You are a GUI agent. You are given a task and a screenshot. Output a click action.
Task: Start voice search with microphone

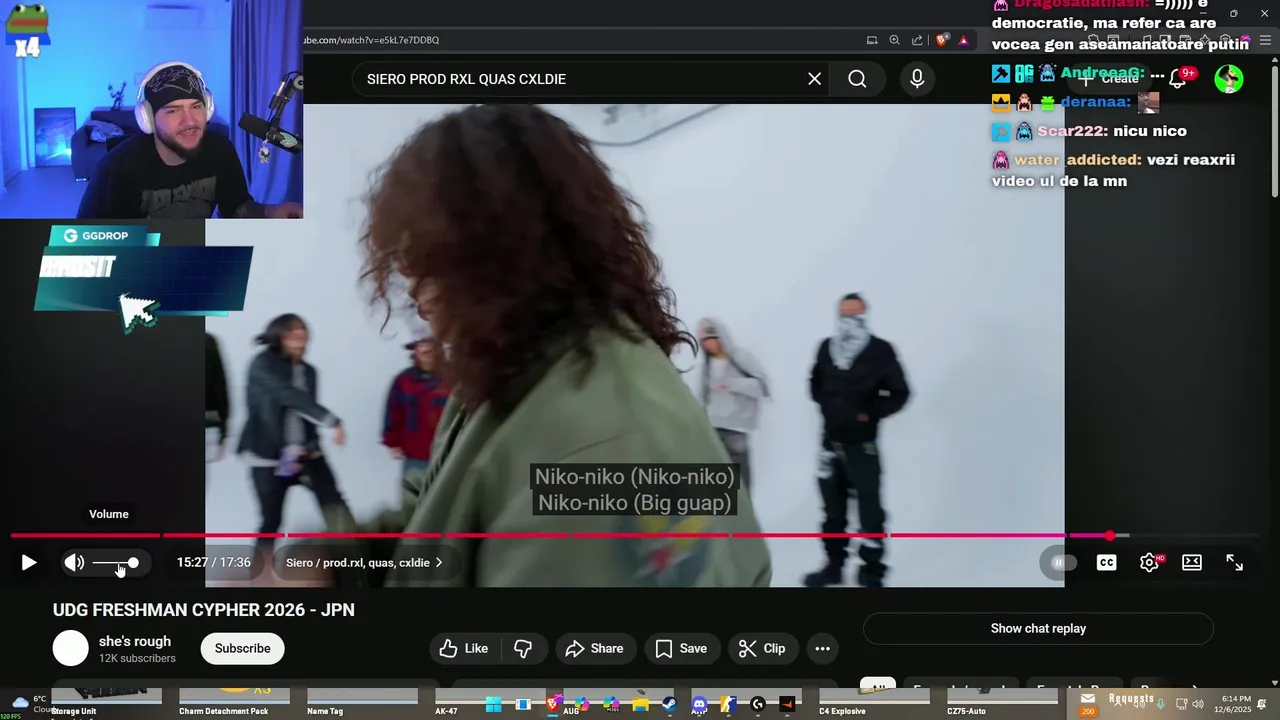917,79
